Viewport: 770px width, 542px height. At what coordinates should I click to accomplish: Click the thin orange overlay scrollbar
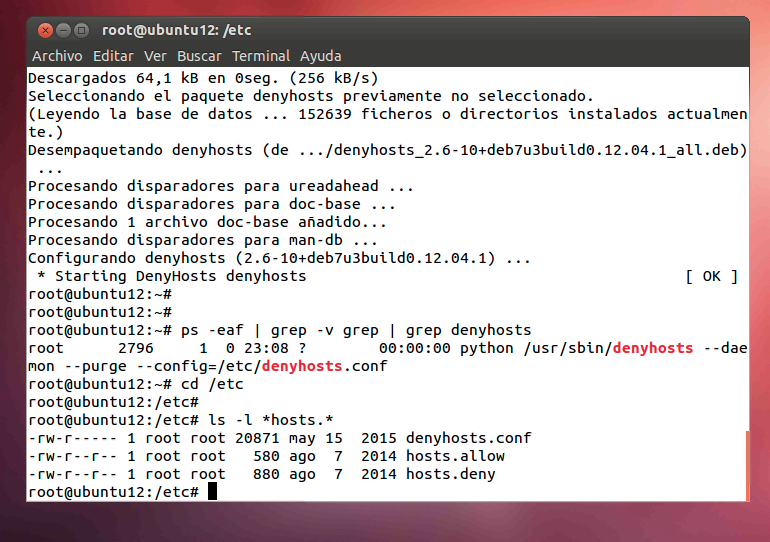[746, 465]
